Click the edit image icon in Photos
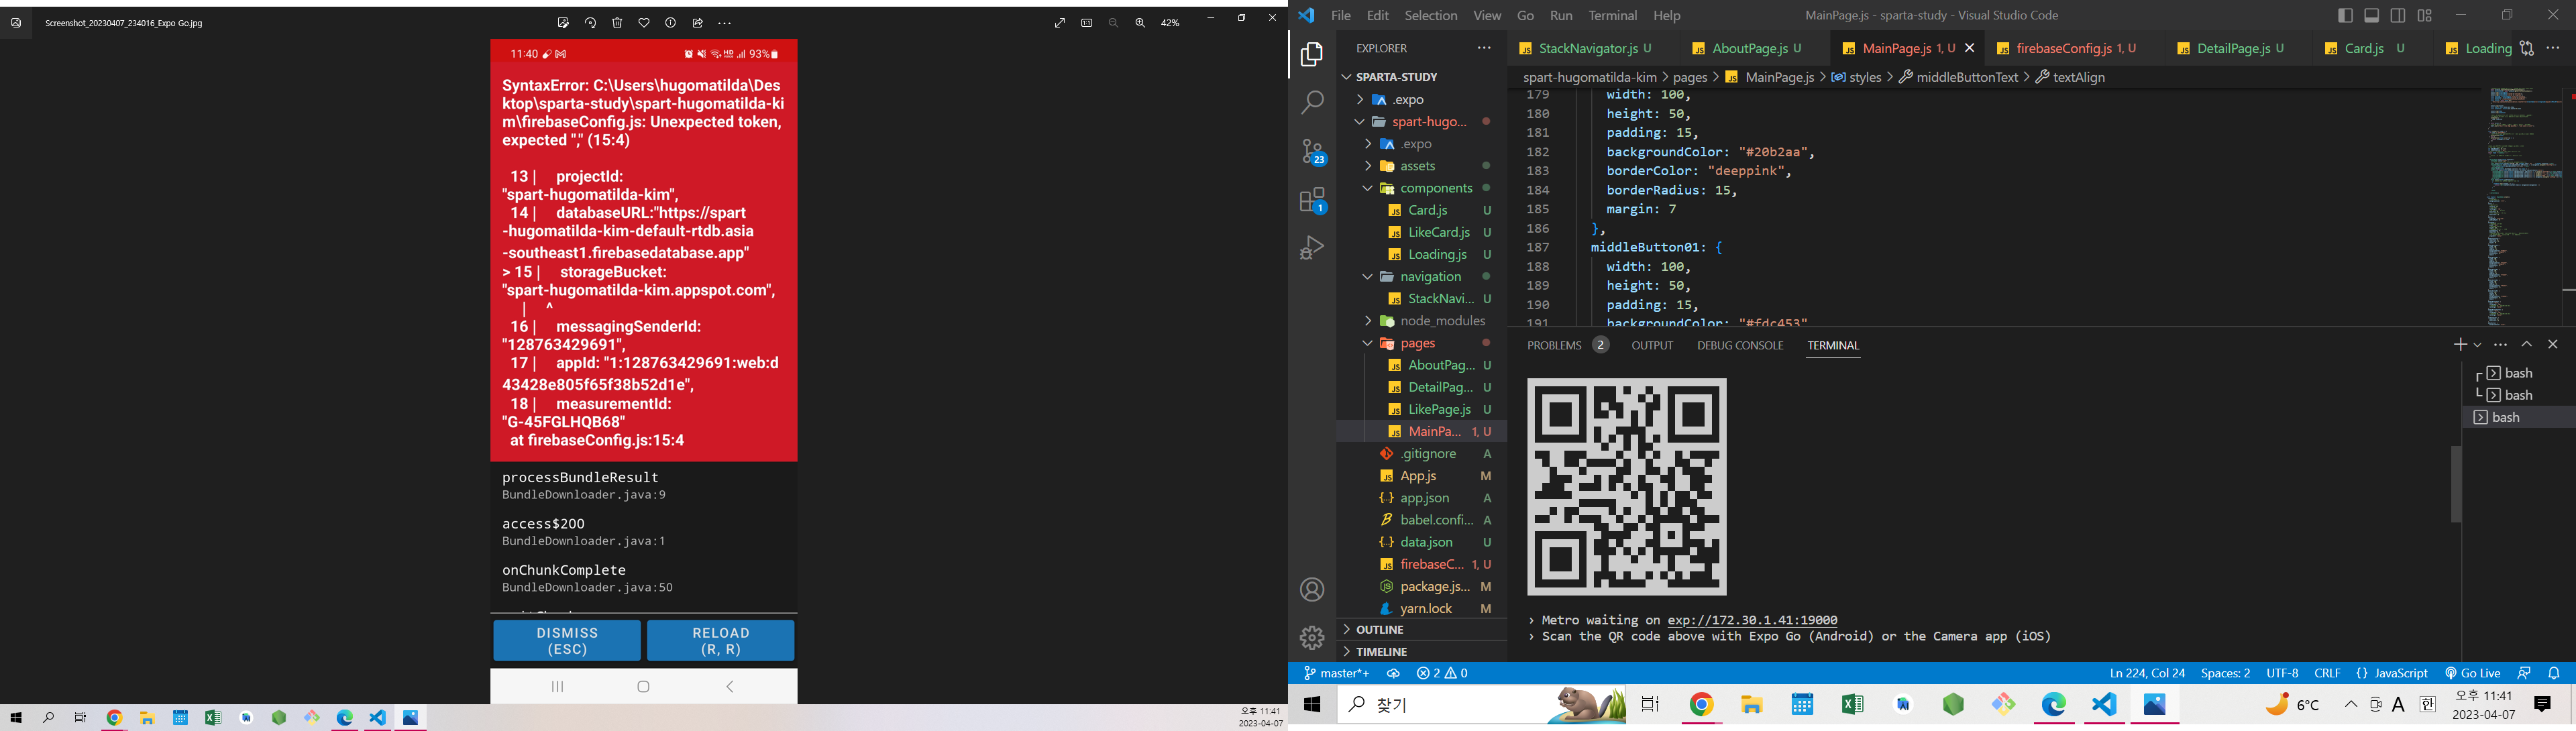Image resolution: width=2576 pixels, height=731 pixels. (x=563, y=23)
